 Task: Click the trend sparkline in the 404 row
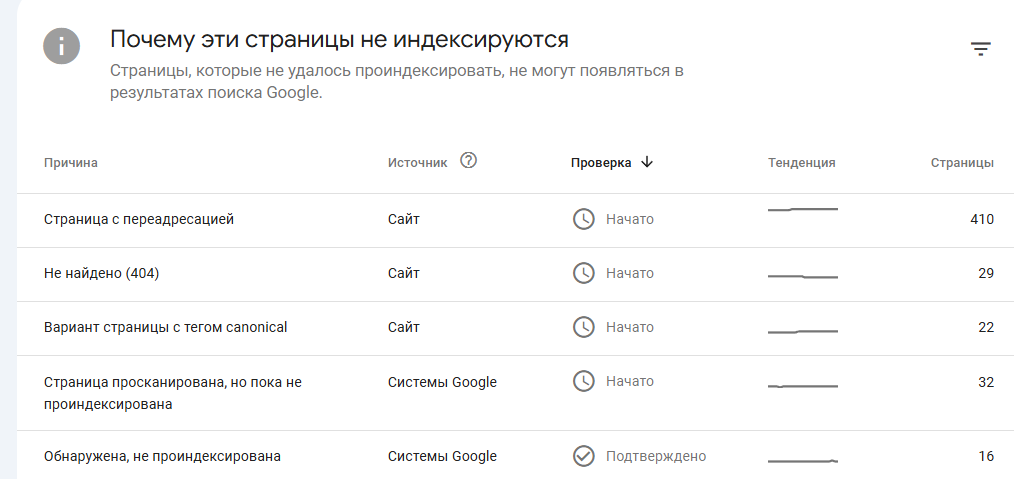803,276
